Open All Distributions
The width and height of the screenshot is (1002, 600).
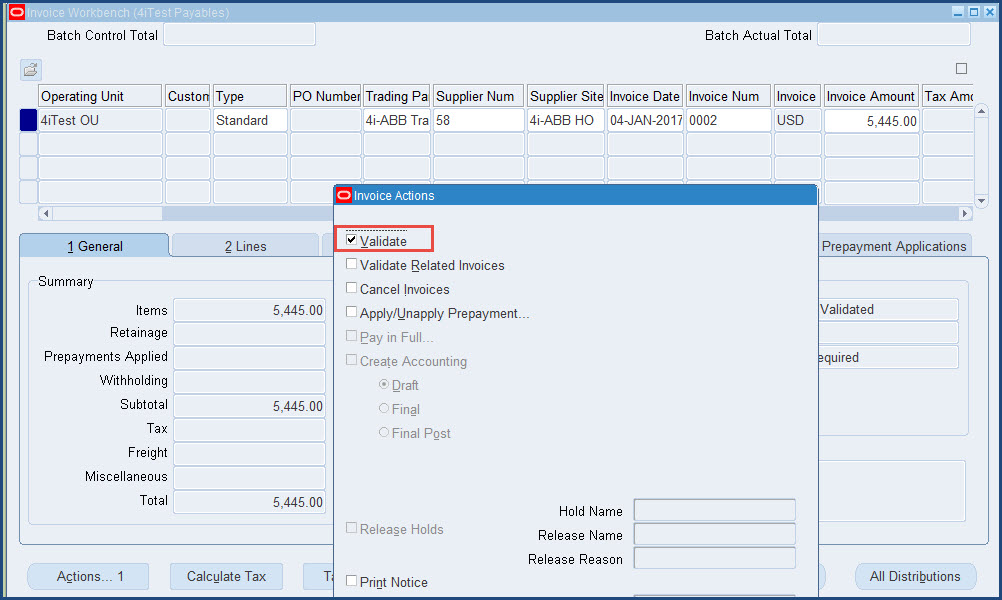[914, 576]
